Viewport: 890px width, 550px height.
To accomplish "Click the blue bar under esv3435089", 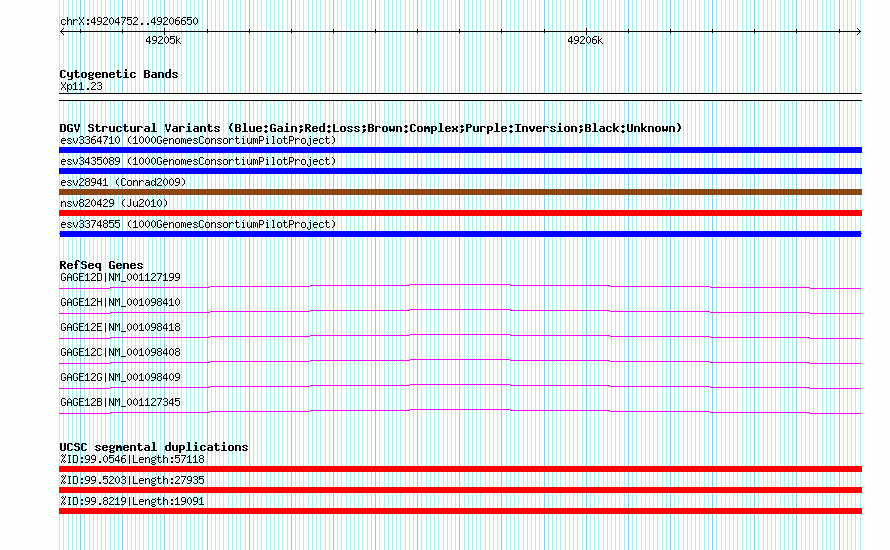I will point(460,171).
